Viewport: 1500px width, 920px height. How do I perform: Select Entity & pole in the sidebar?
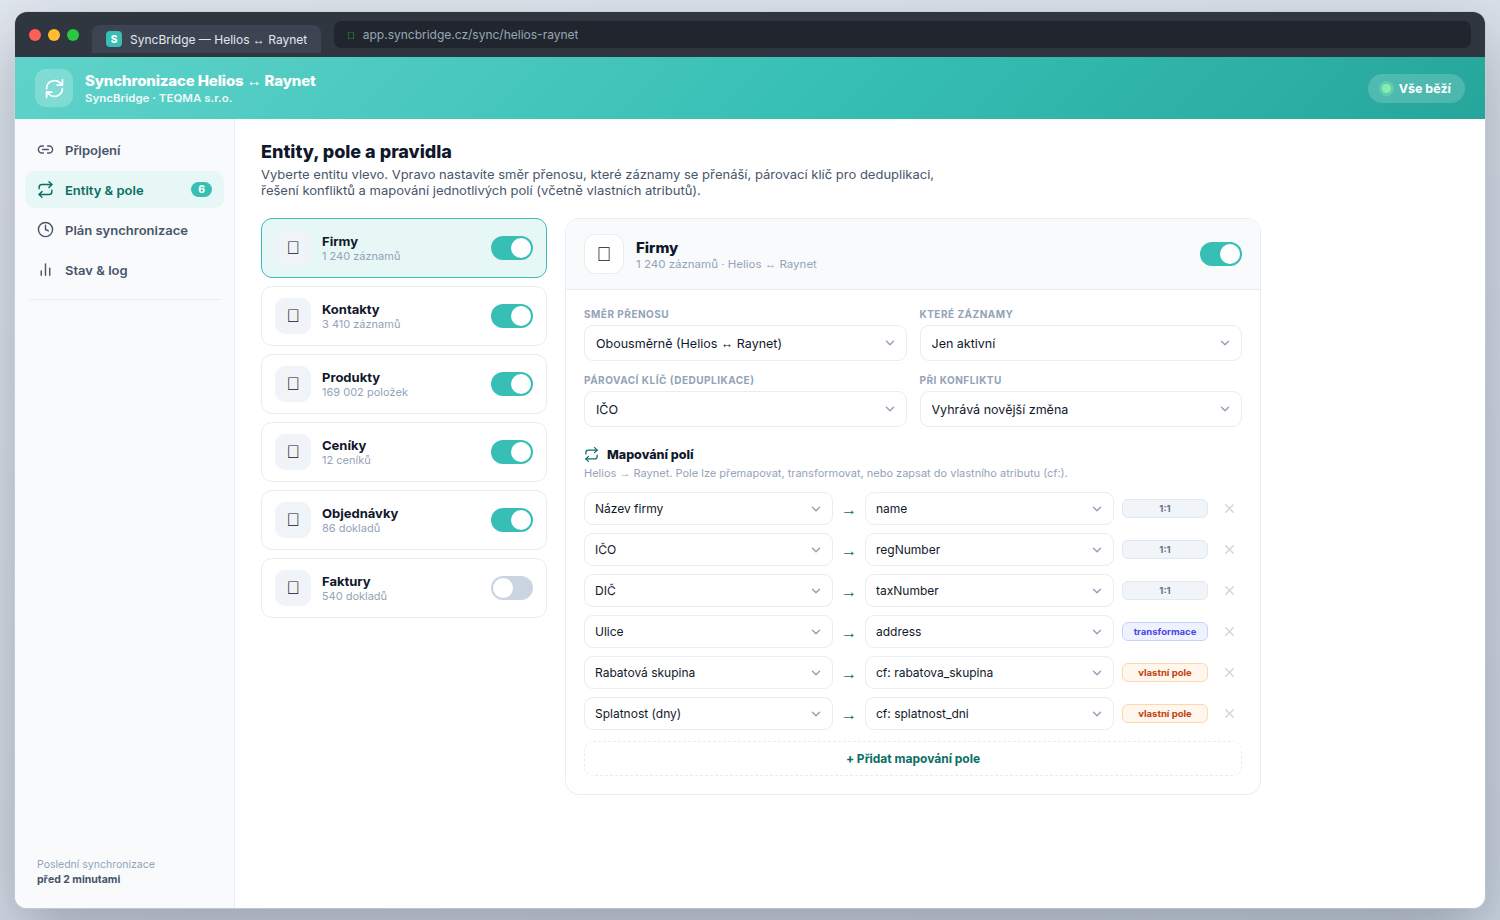[124, 190]
